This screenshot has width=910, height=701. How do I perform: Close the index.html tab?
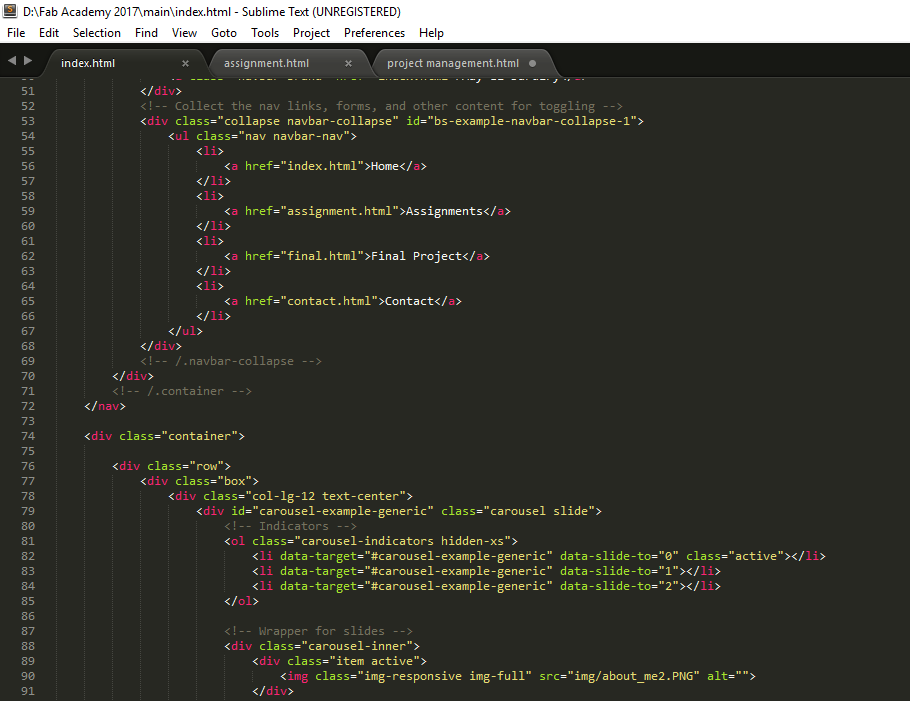pyautogui.click(x=185, y=63)
